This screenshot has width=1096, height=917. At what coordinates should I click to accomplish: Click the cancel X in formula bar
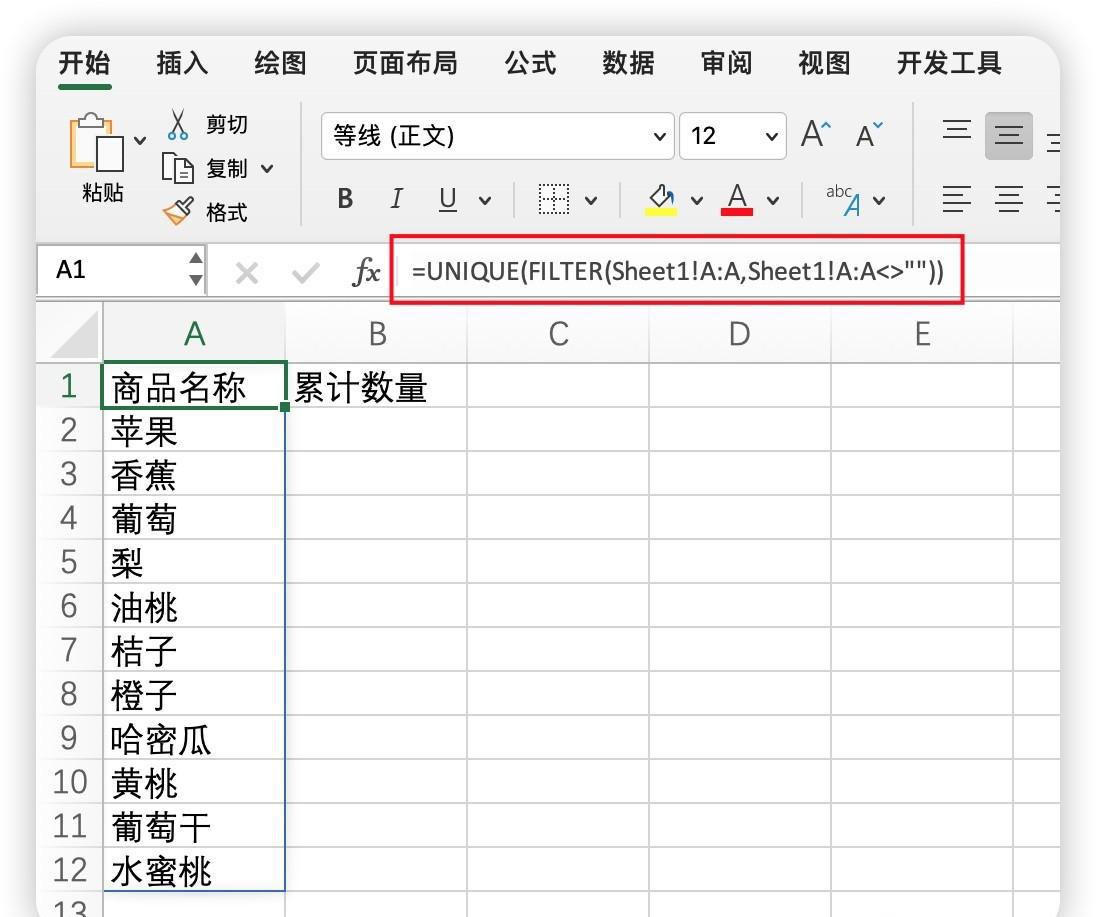[247, 273]
